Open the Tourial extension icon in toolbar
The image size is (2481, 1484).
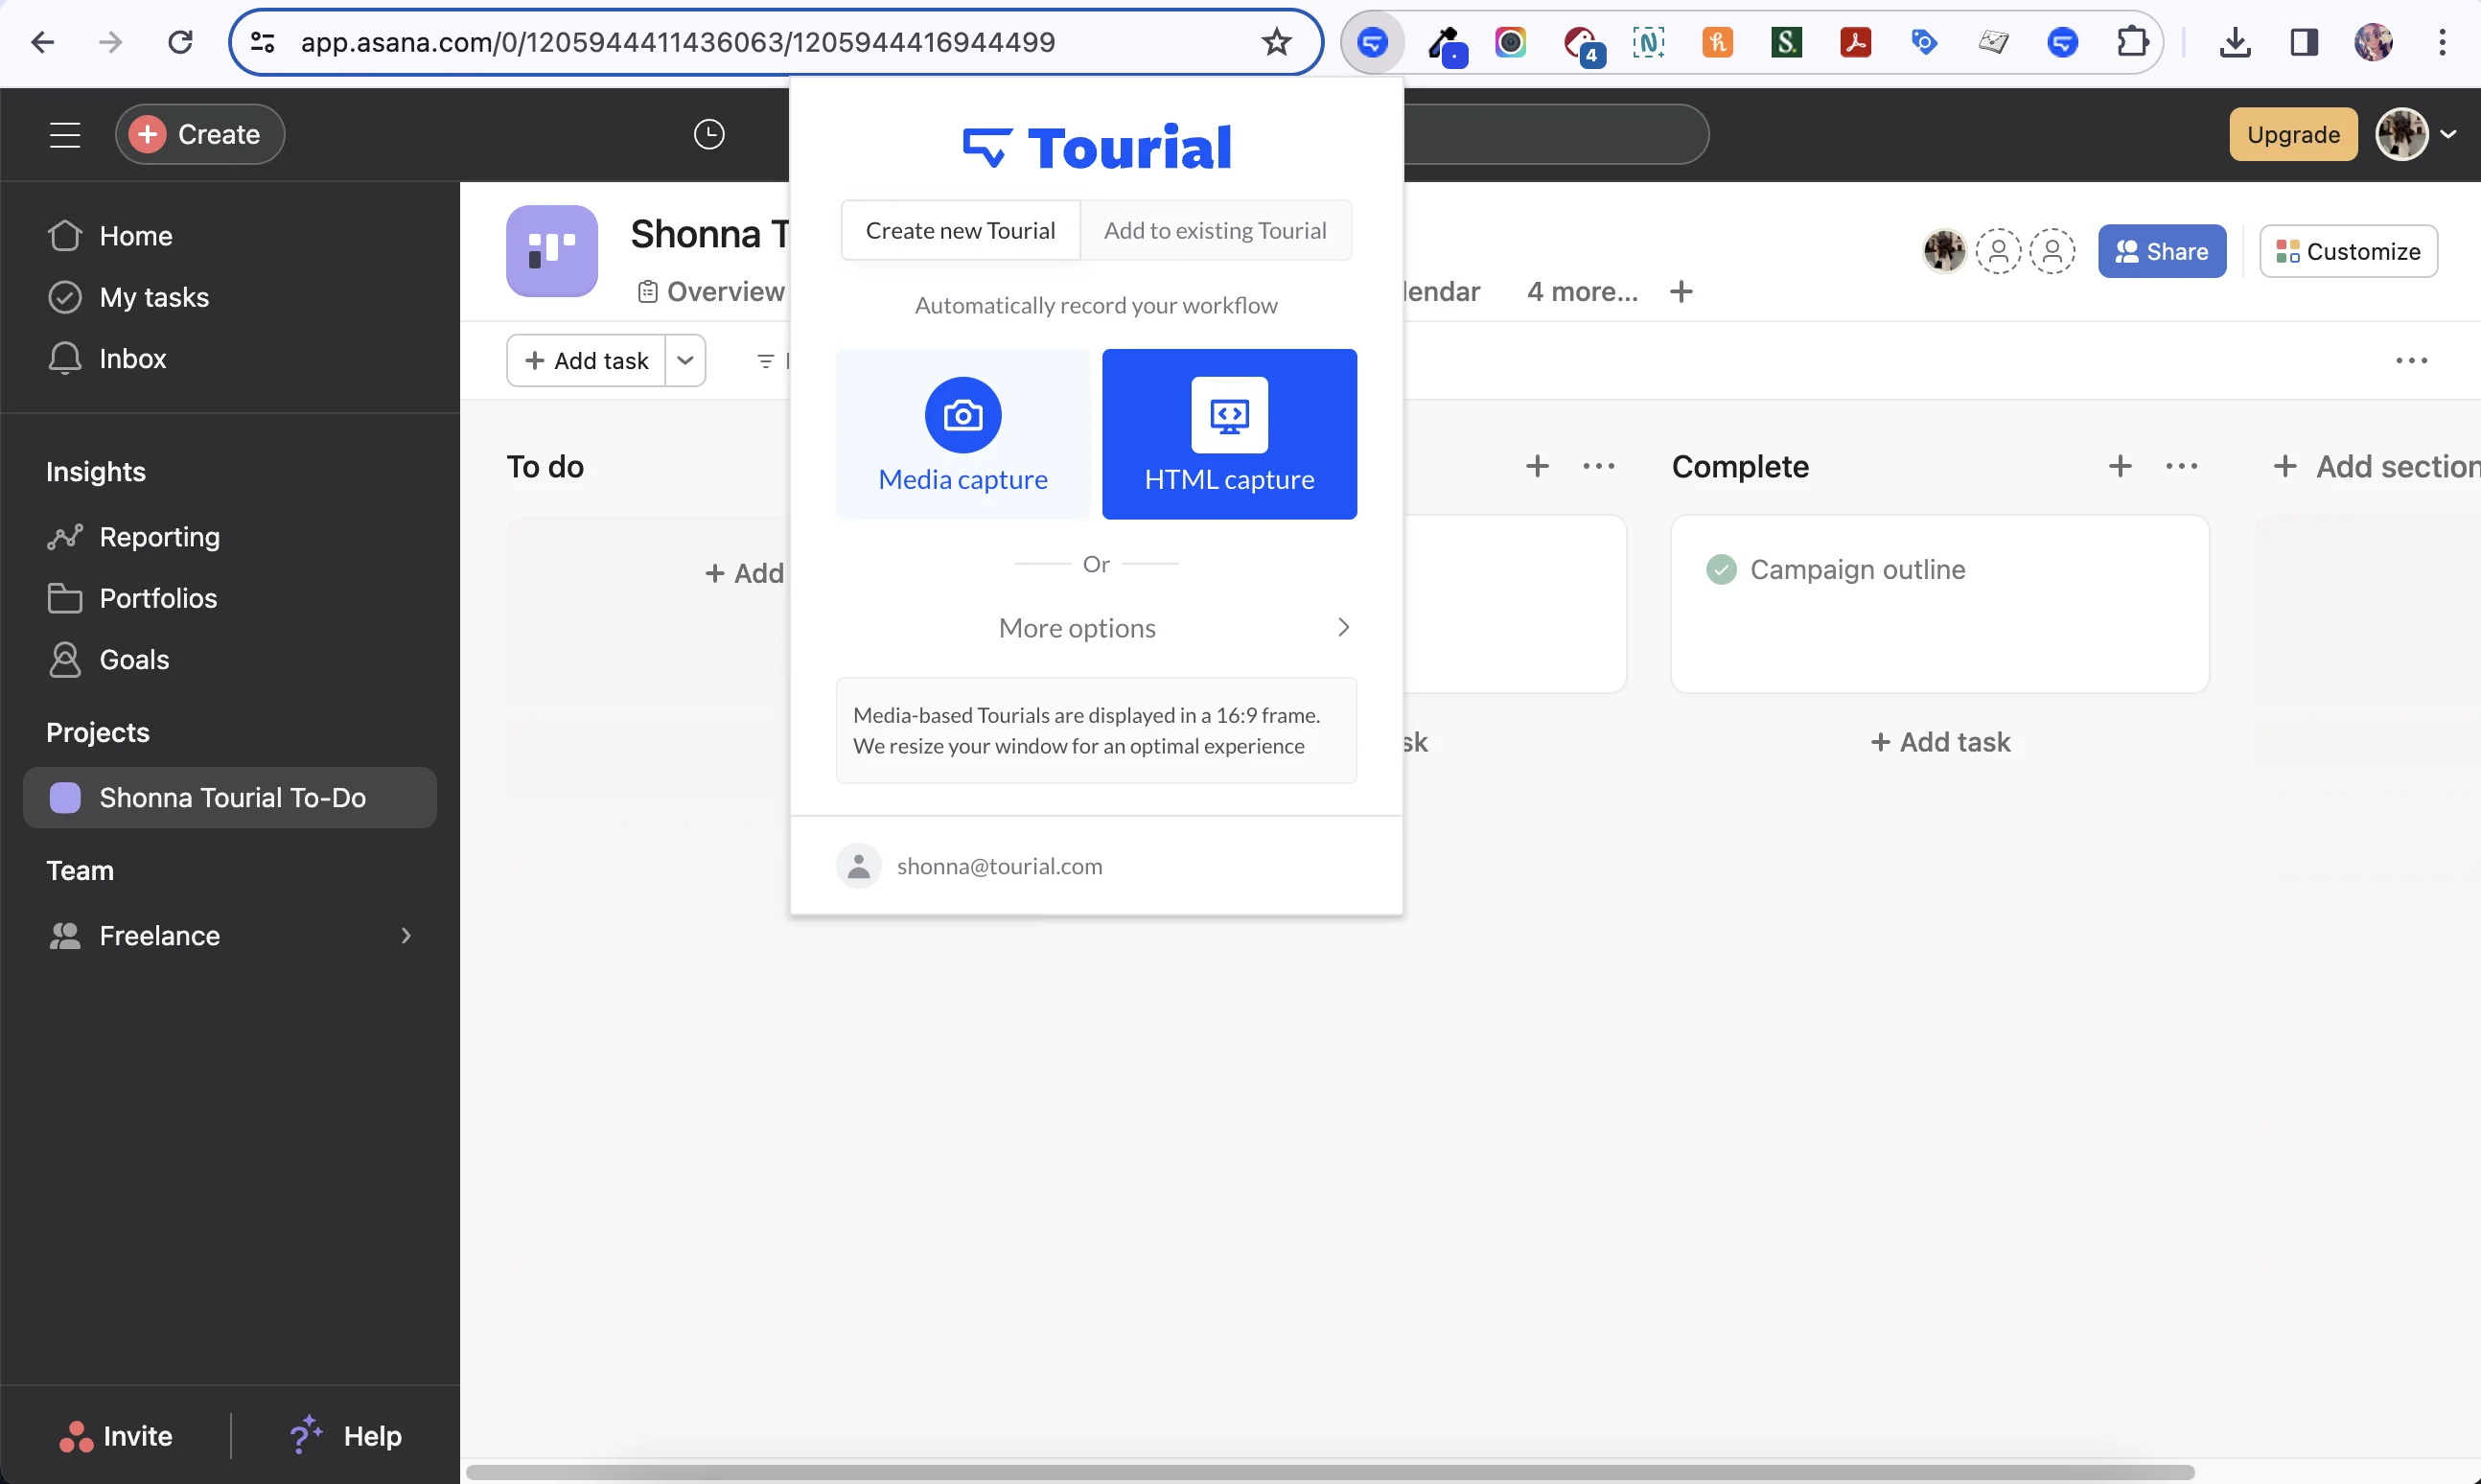[x=1372, y=42]
